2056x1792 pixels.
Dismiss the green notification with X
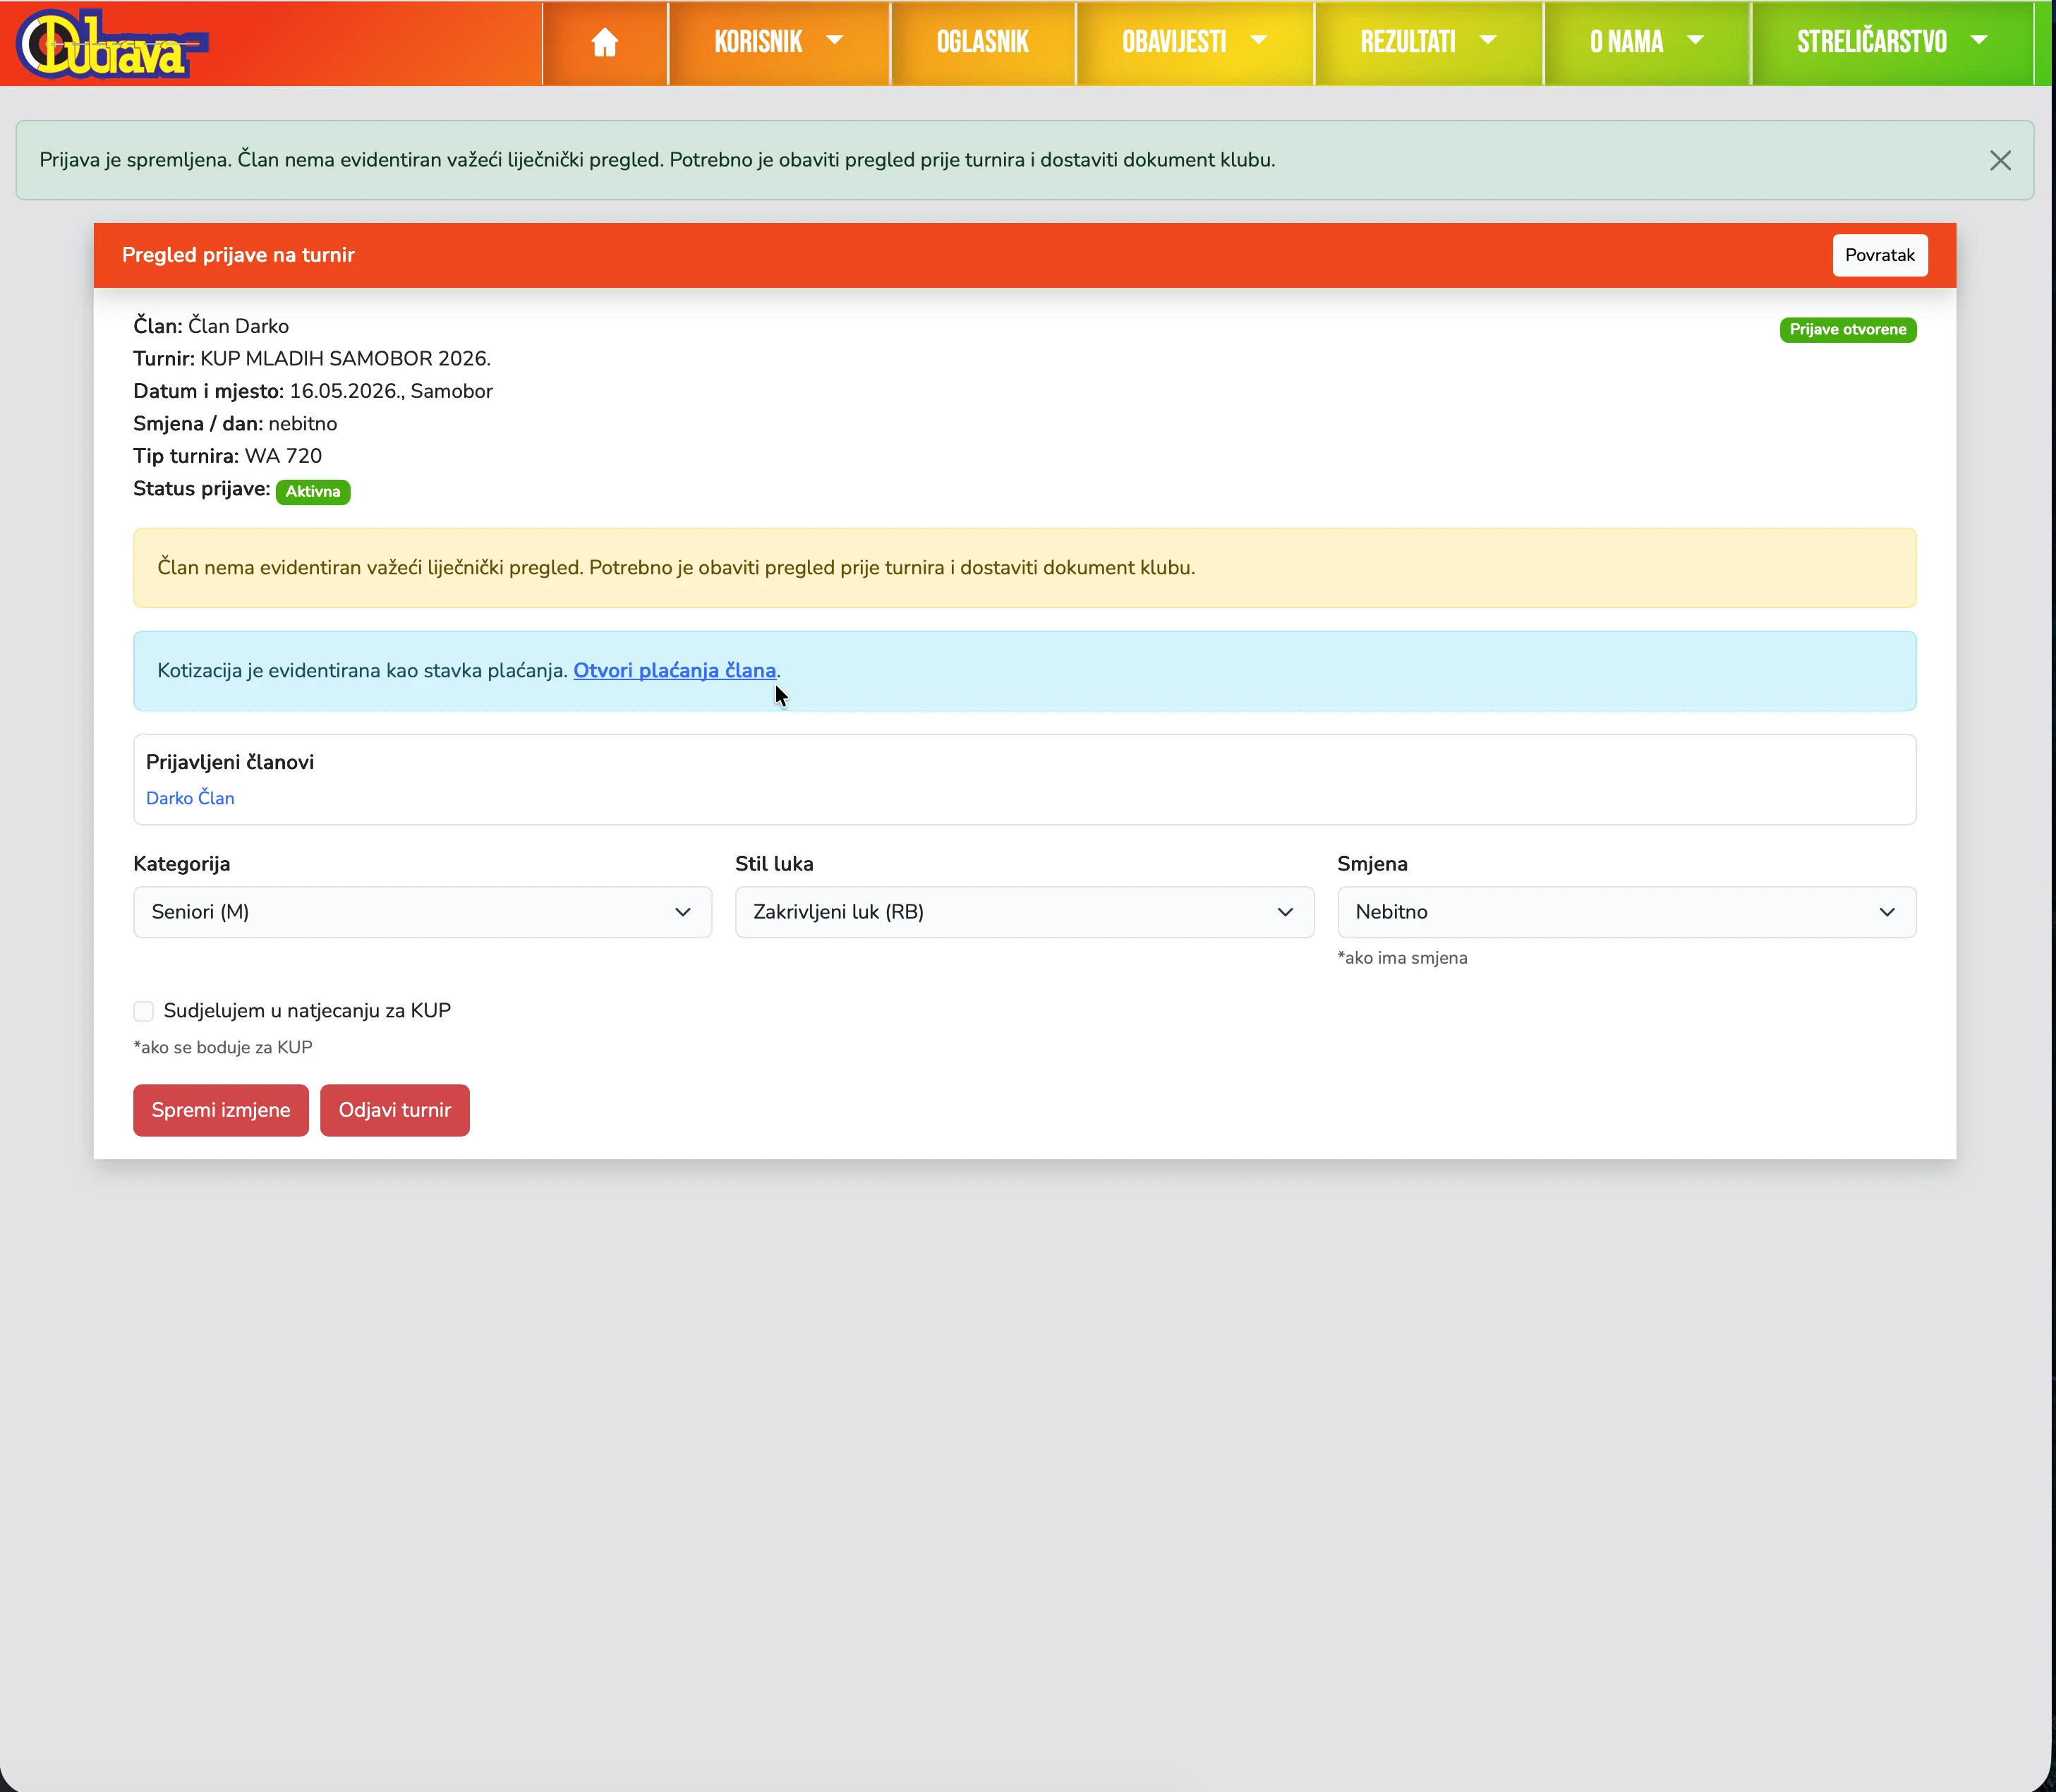pyautogui.click(x=1999, y=161)
